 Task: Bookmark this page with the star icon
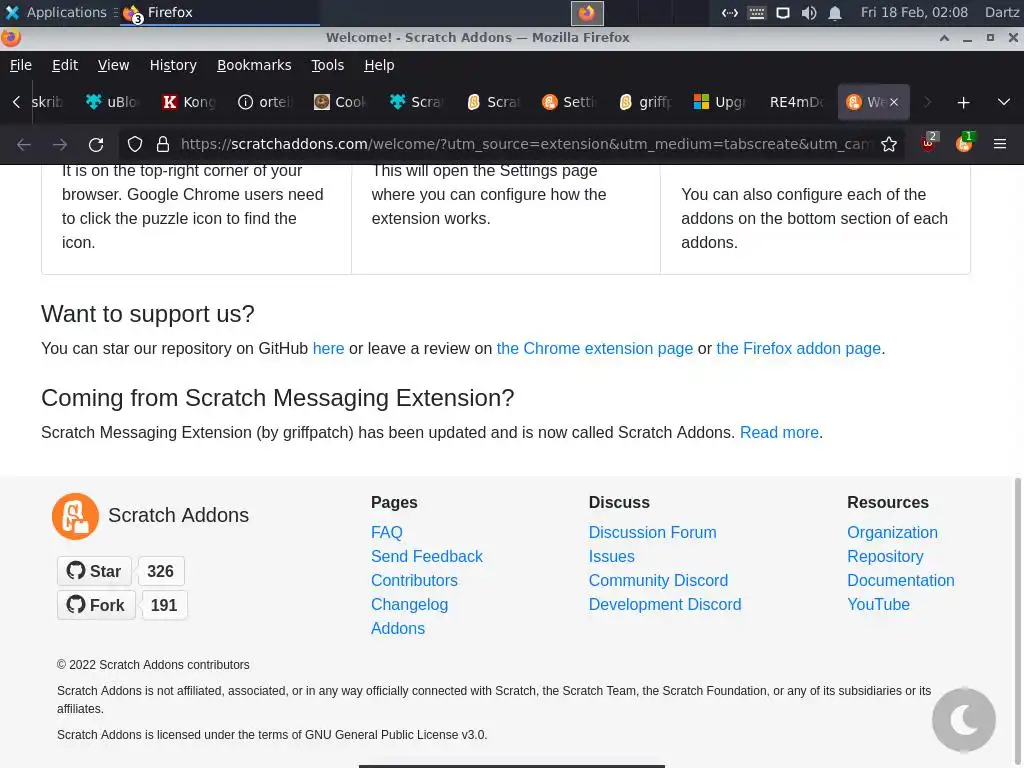pyautogui.click(x=889, y=144)
